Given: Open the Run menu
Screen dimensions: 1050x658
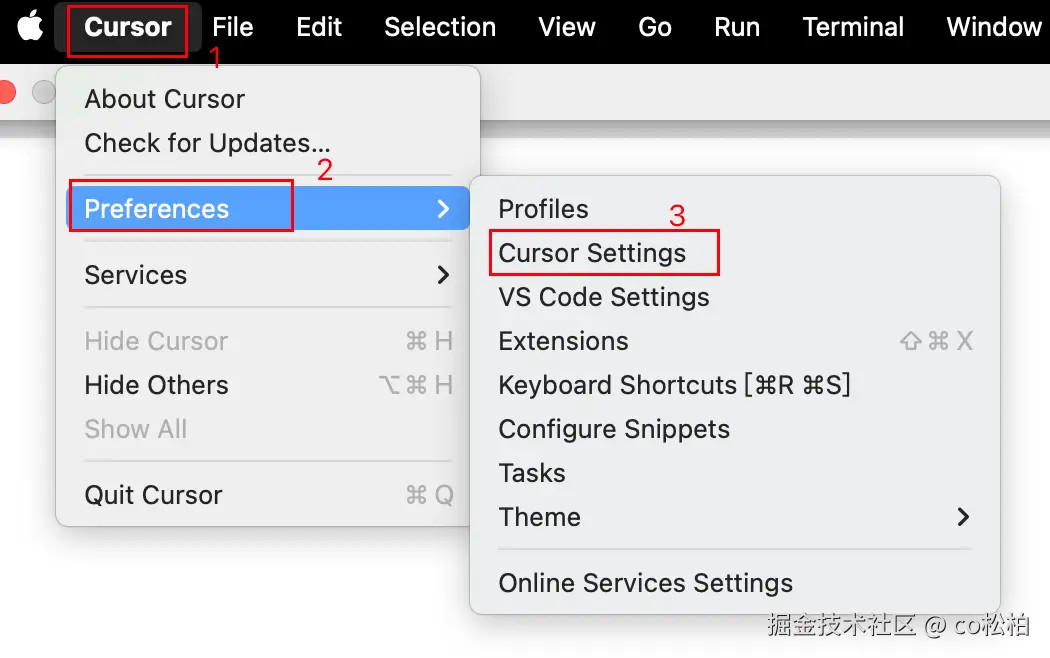Looking at the screenshot, I should coord(737,27).
